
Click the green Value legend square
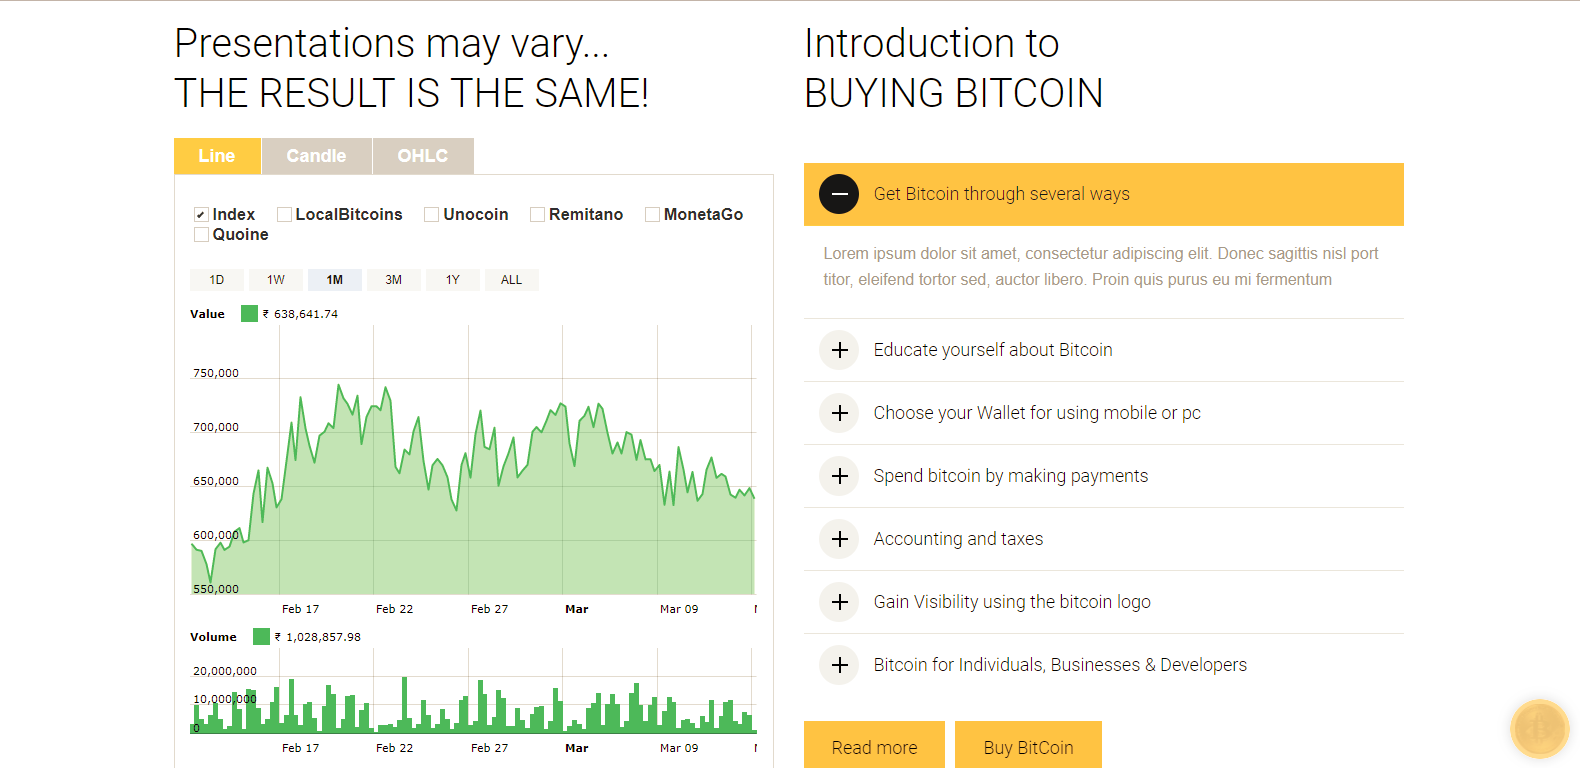[x=249, y=314]
